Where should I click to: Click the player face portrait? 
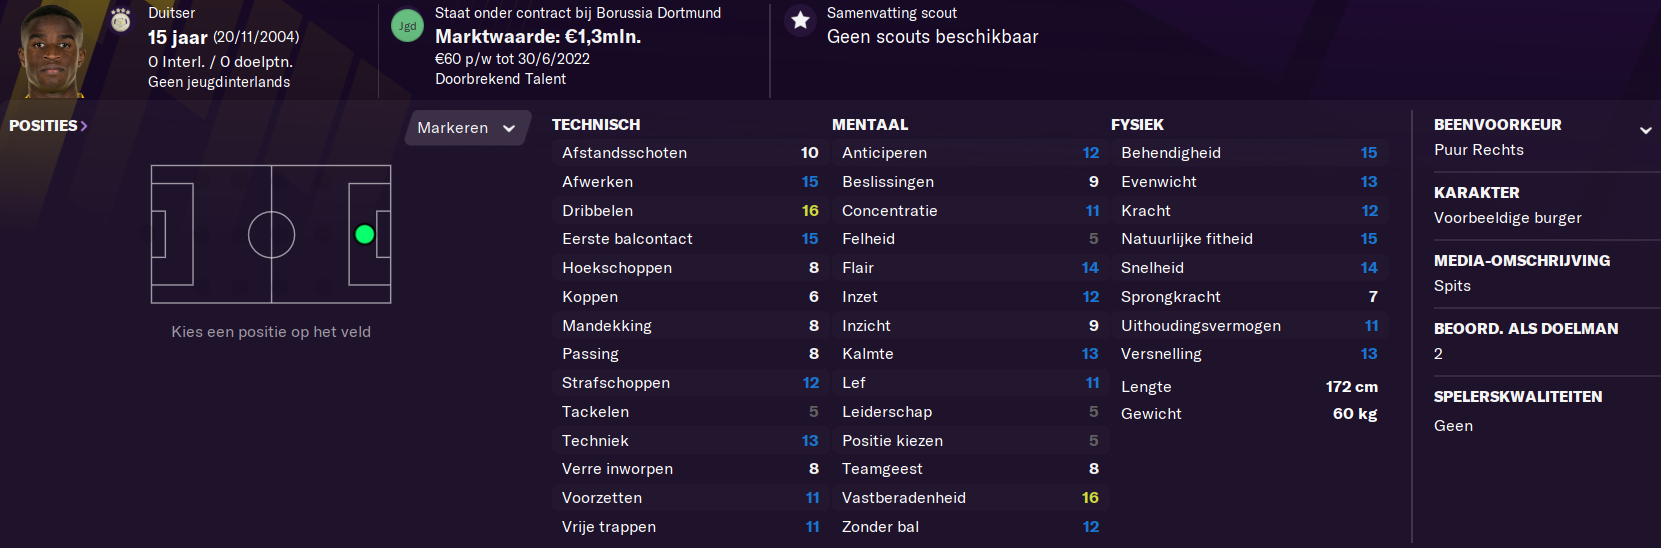[x=52, y=50]
